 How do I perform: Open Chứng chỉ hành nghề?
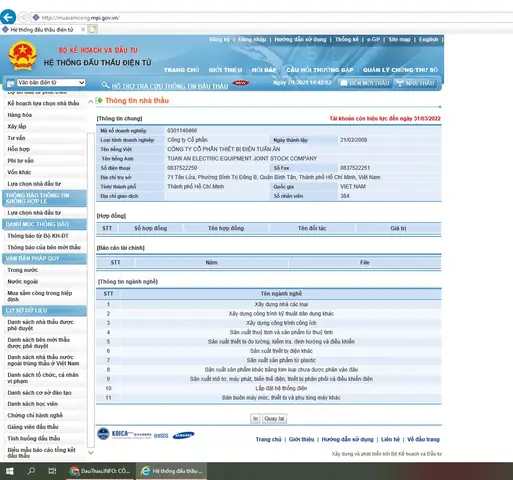(x=35, y=415)
